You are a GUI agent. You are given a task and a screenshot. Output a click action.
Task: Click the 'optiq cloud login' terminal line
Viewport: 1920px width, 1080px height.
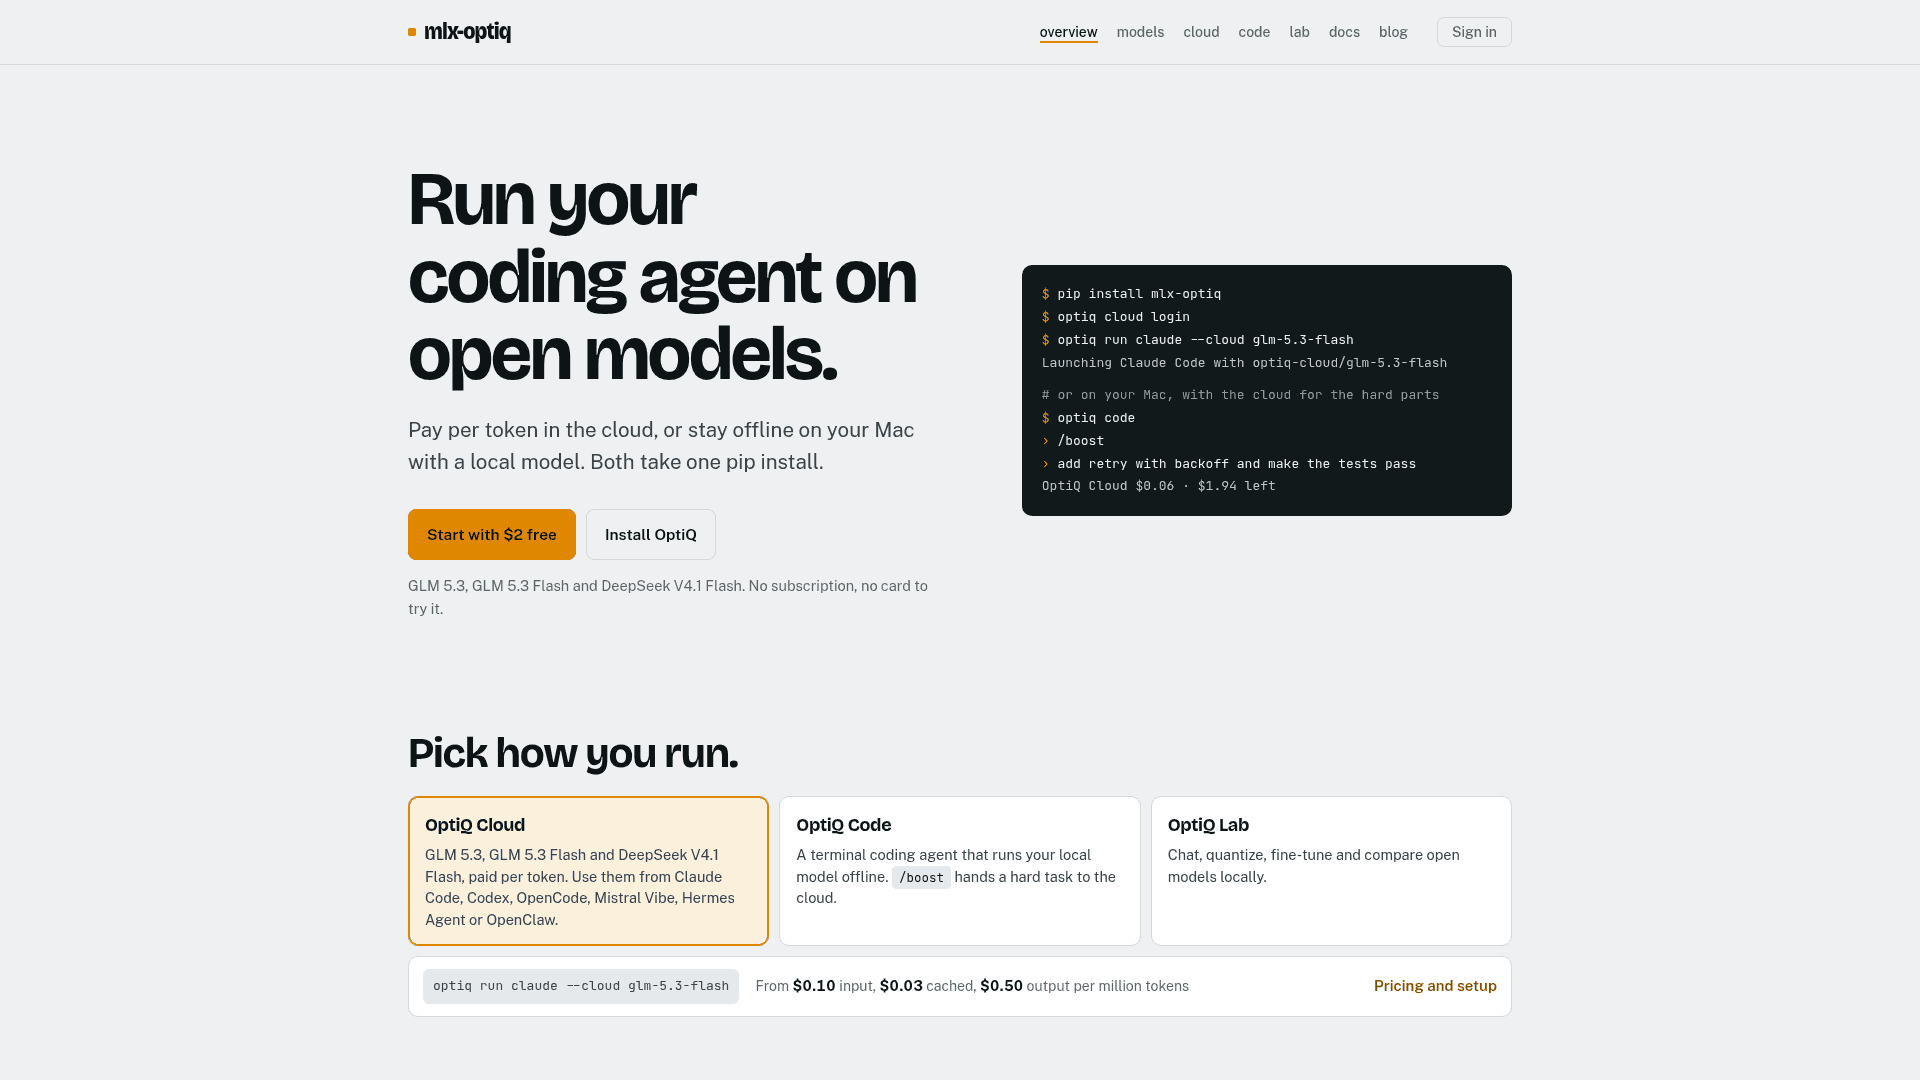coord(1116,317)
